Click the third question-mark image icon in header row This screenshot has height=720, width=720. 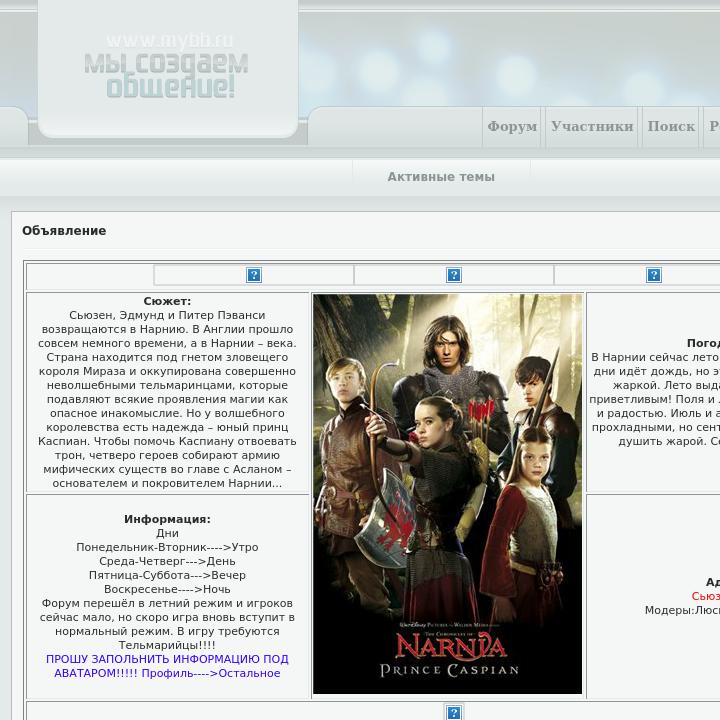point(654,275)
